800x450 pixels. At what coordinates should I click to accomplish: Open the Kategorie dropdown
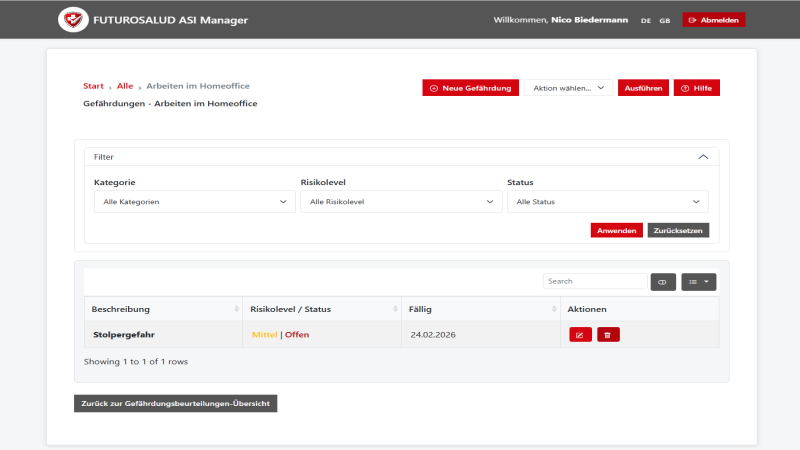point(195,202)
